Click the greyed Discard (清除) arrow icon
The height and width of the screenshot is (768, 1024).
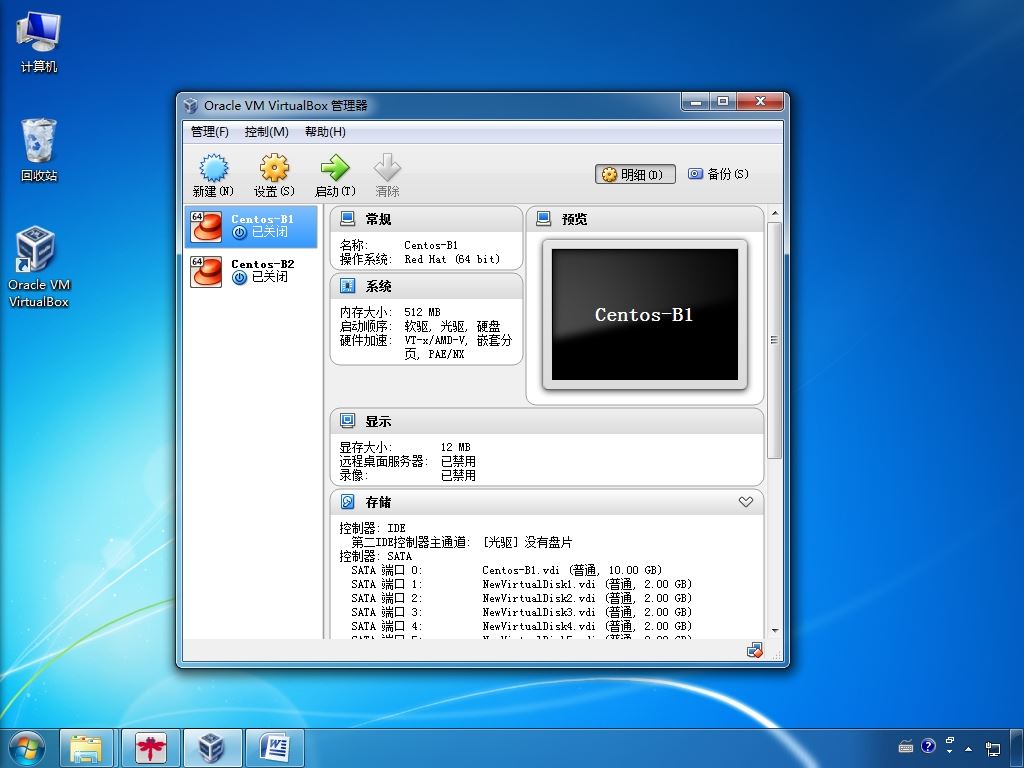387,167
